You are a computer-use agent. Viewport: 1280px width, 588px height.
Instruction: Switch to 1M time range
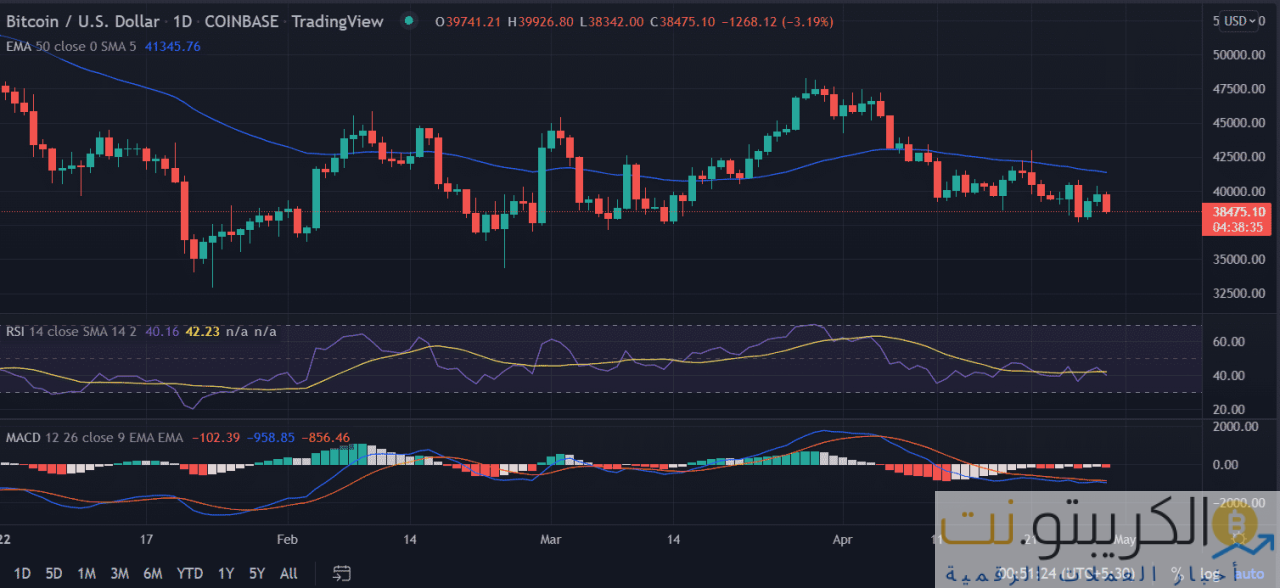coord(87,573)
